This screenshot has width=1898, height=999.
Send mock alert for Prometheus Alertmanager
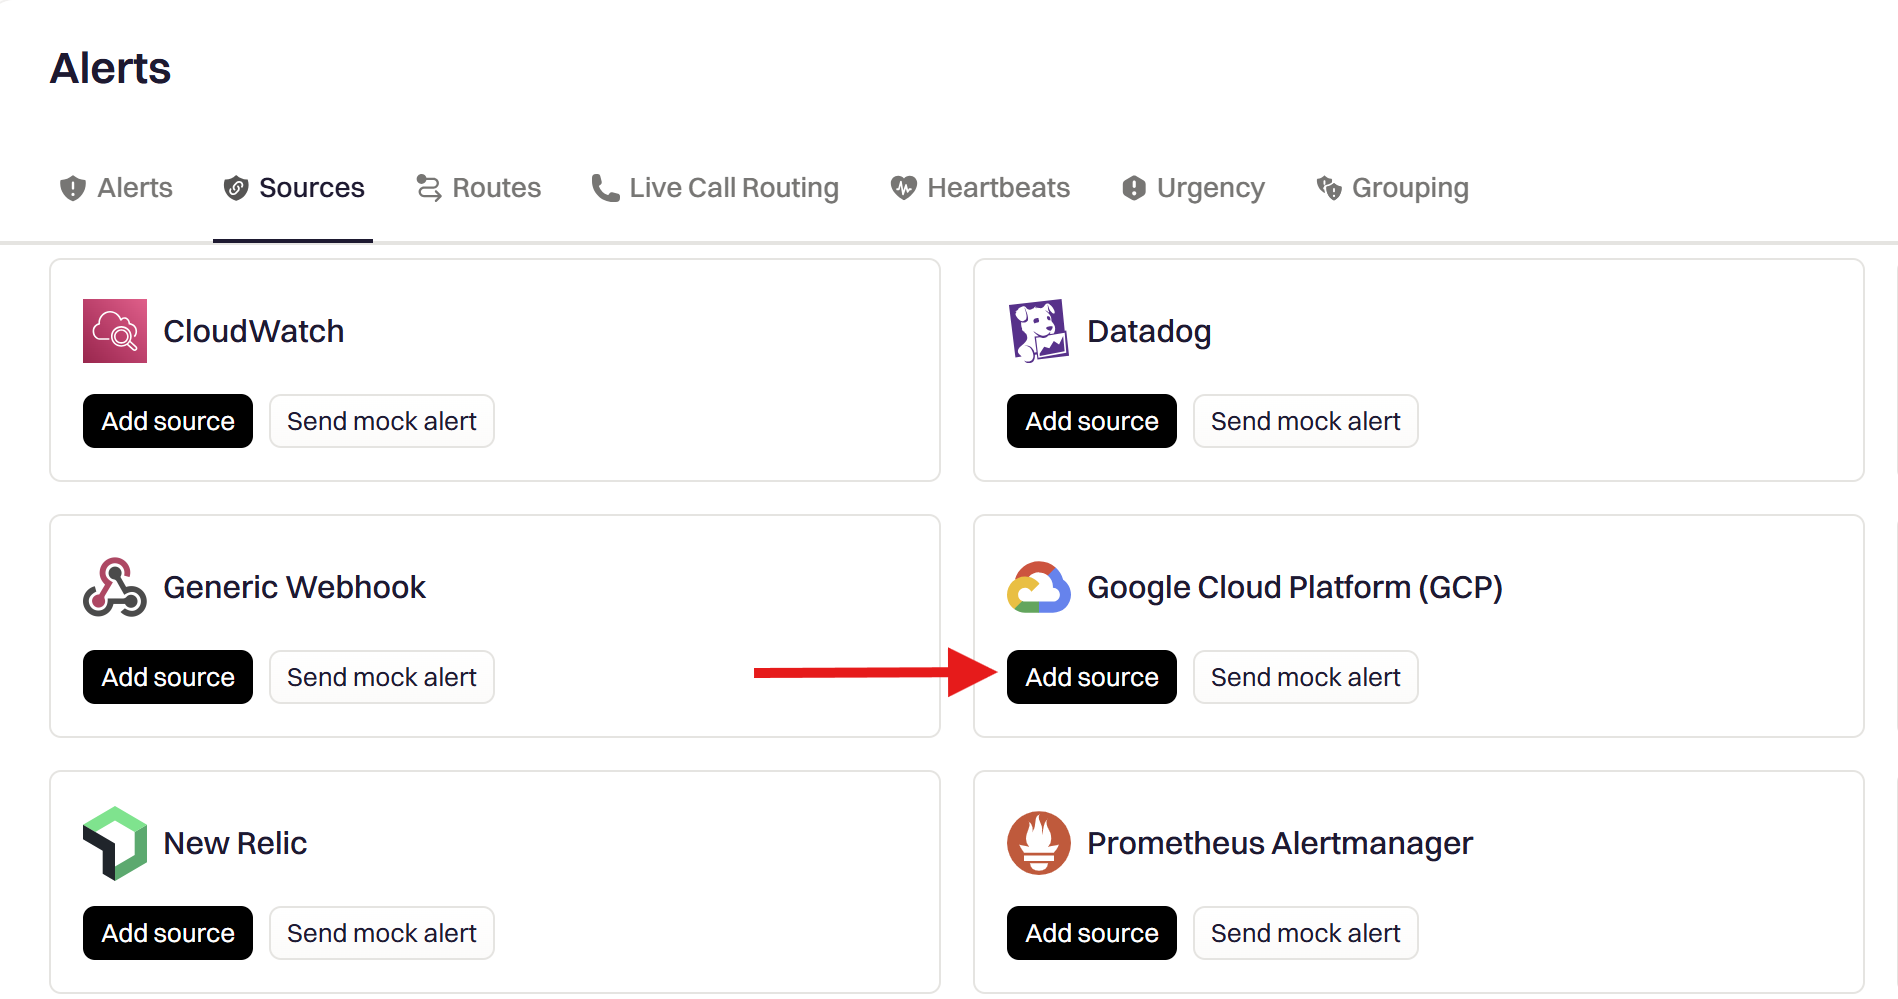(x=1306, y=933)
